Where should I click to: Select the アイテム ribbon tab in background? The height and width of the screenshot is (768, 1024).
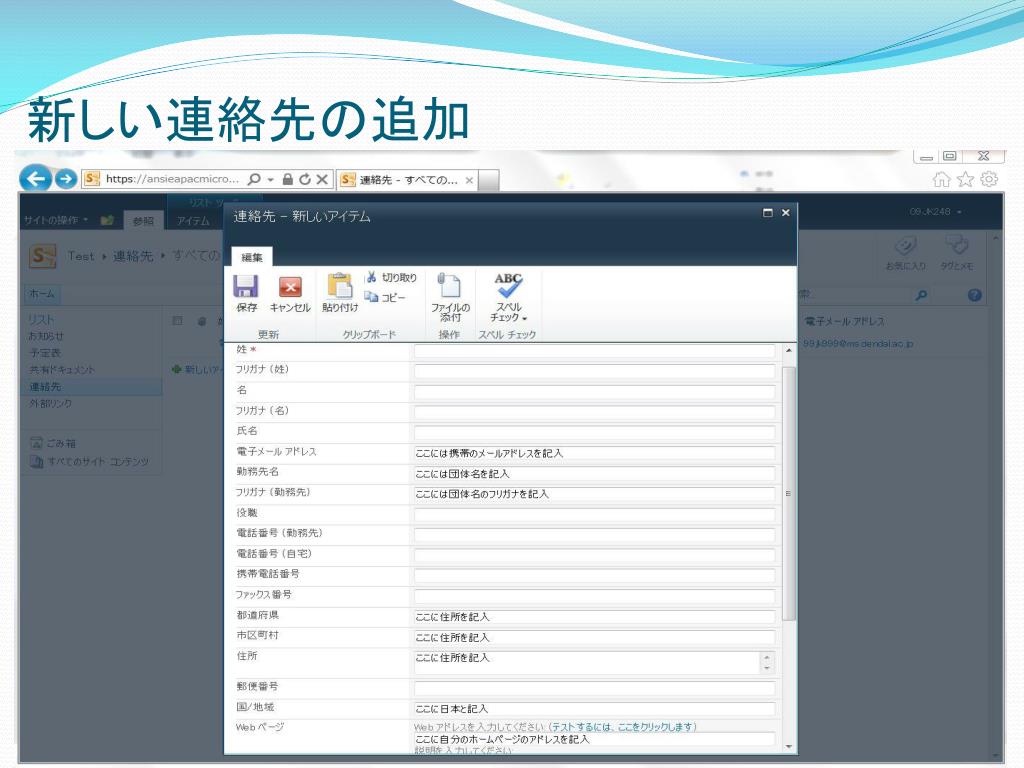point(193,221)
